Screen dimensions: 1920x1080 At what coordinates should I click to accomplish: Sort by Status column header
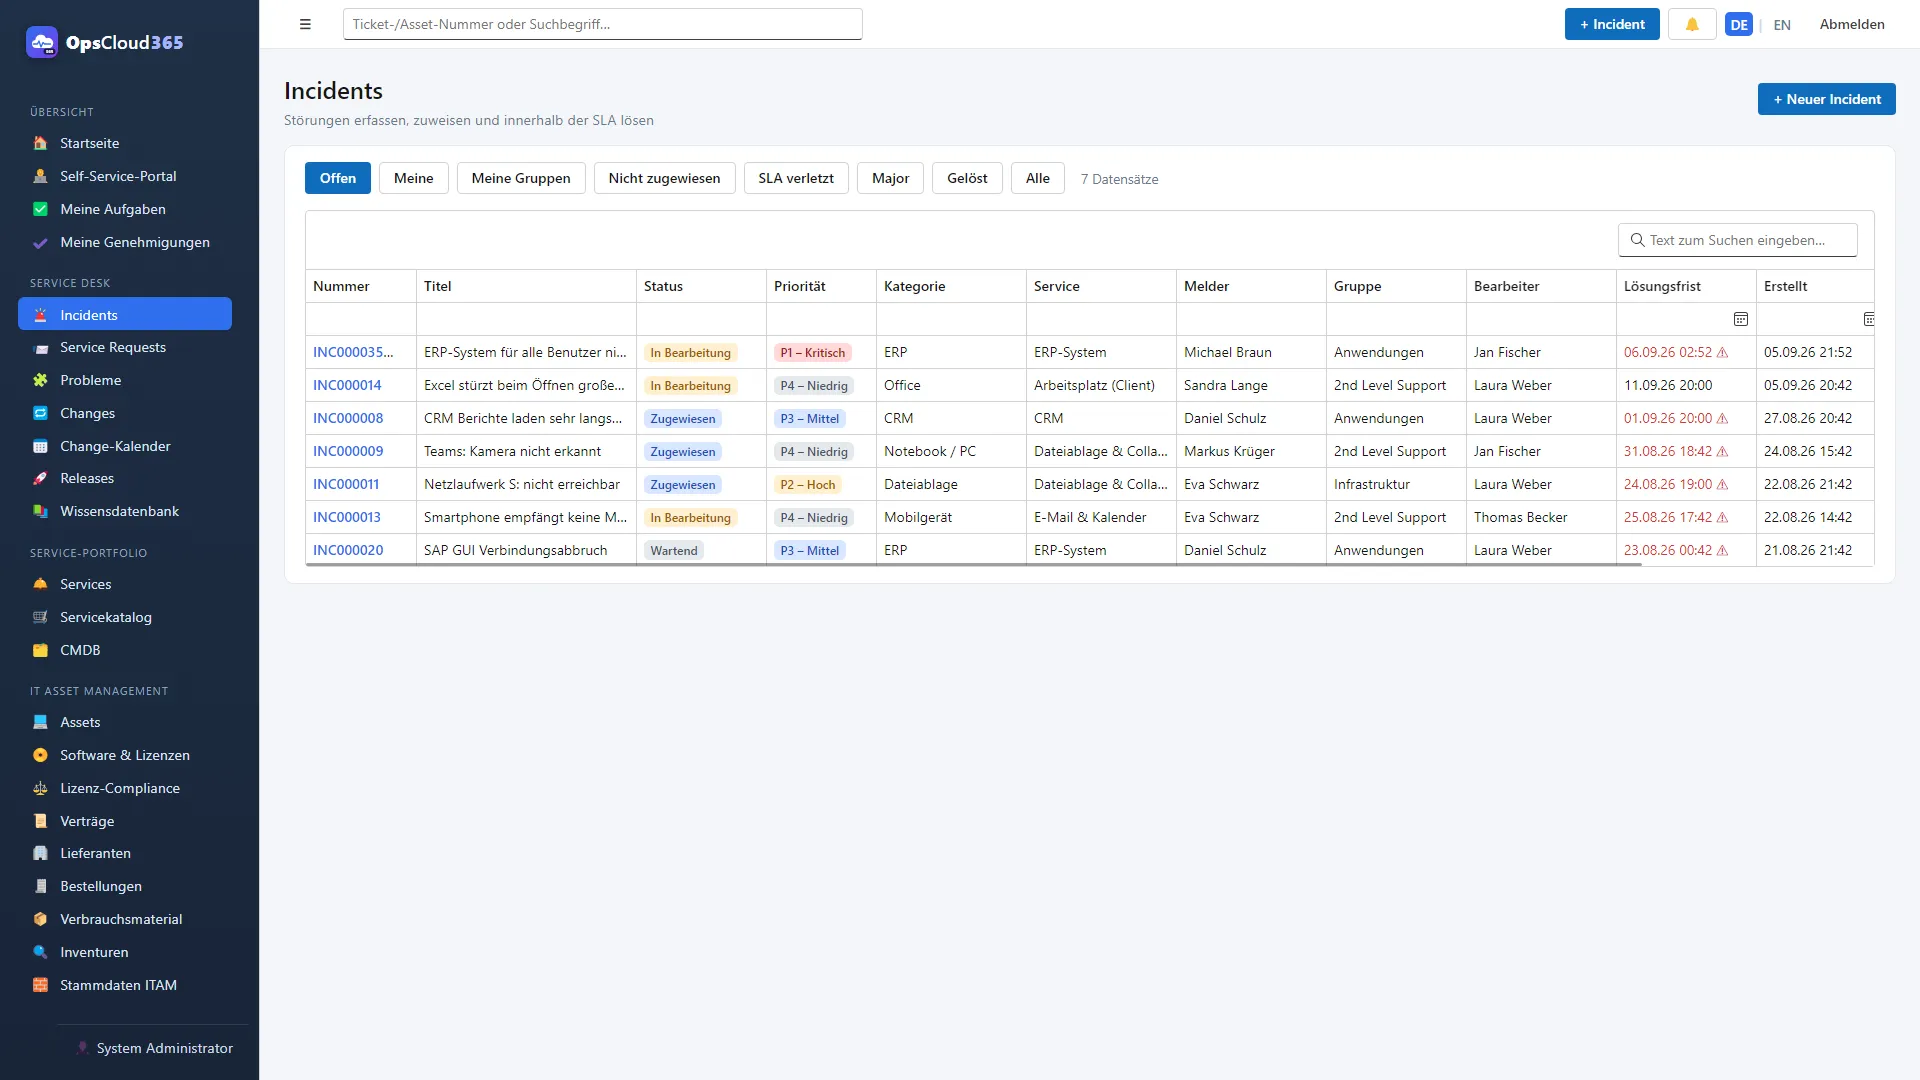(x=701, y=286)
